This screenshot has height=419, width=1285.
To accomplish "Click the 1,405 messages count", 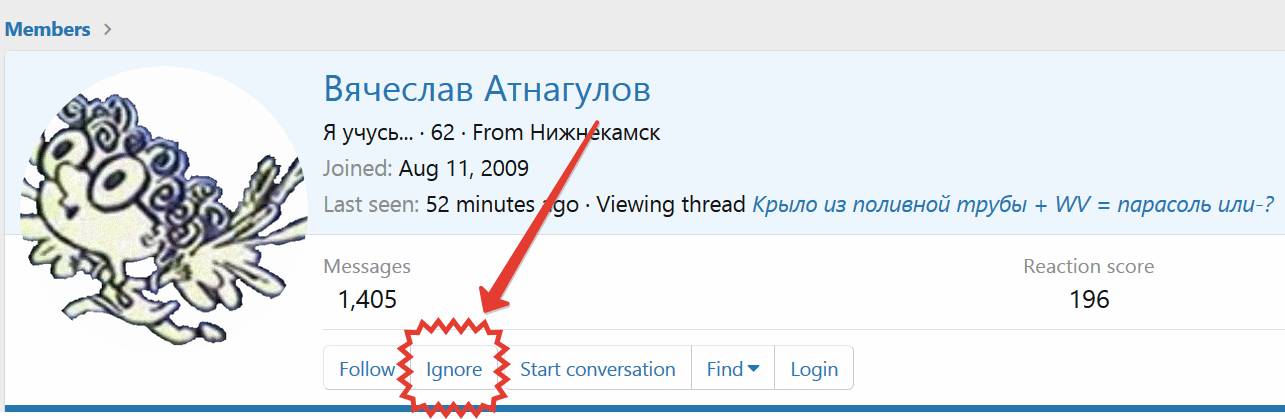I will pos(367,299).
